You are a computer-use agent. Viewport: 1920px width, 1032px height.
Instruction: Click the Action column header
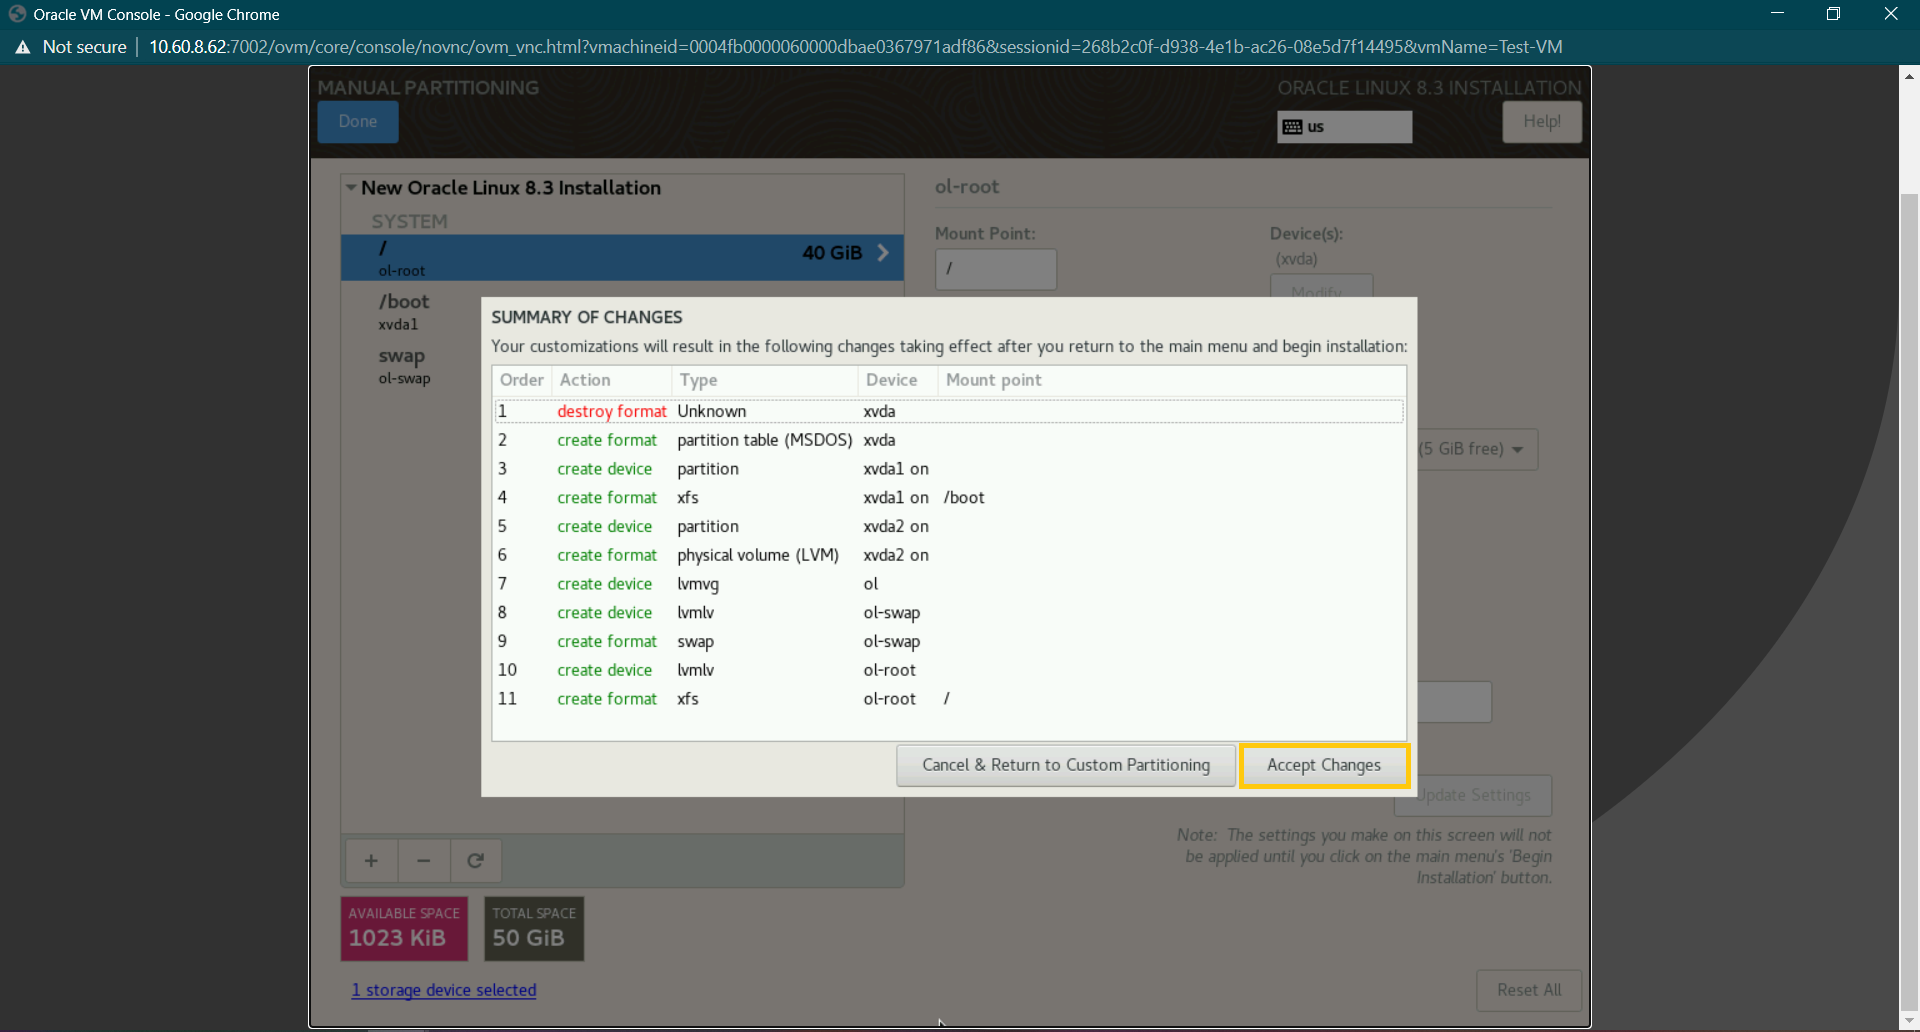tap(612, 380)
